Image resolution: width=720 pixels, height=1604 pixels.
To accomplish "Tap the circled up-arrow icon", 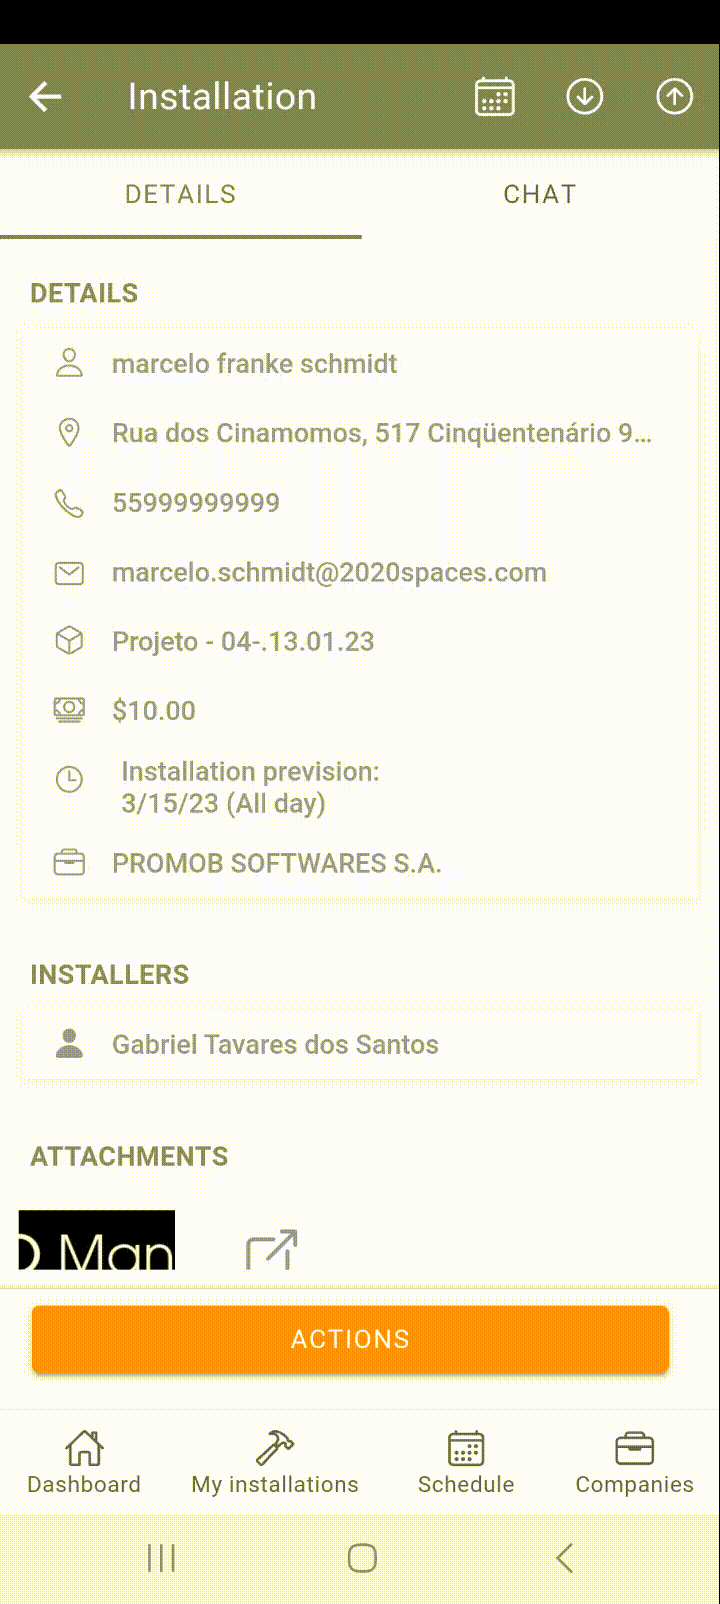I will pos(675,97).
